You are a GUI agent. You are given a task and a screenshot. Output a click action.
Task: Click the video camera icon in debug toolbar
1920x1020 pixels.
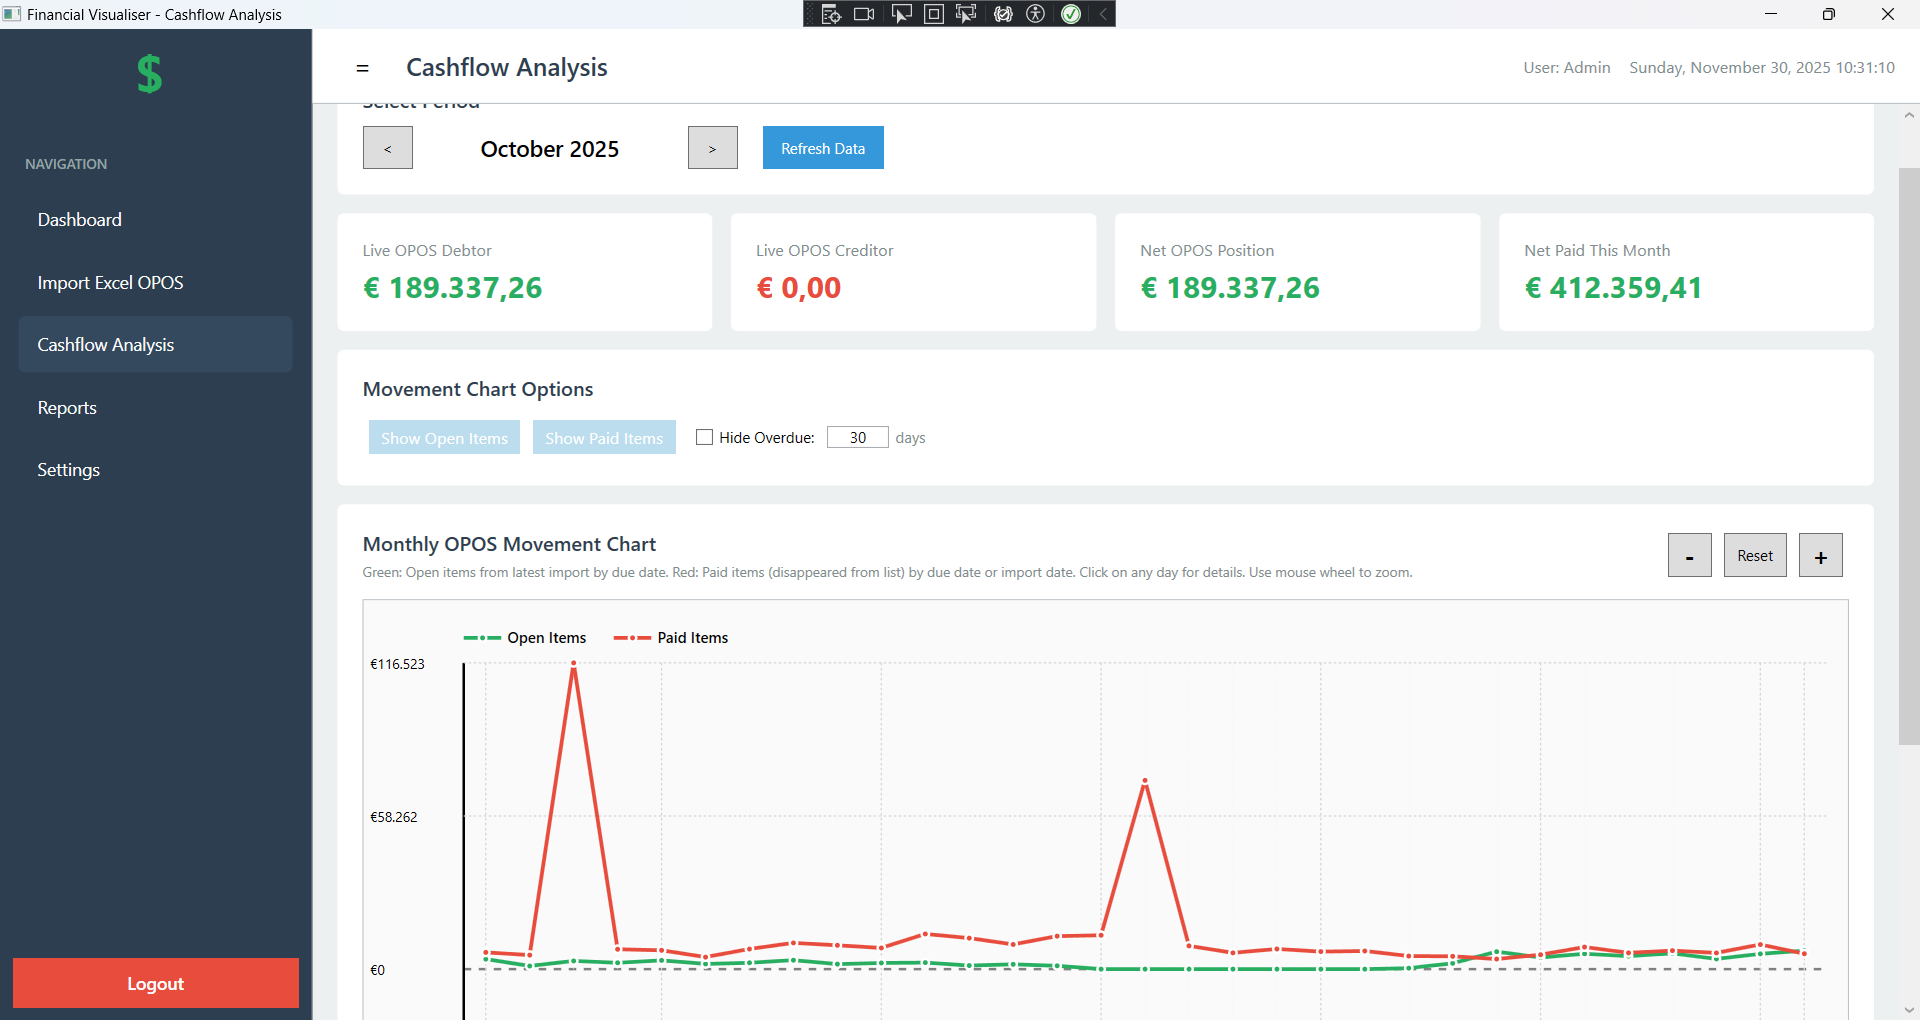point(864,14)
